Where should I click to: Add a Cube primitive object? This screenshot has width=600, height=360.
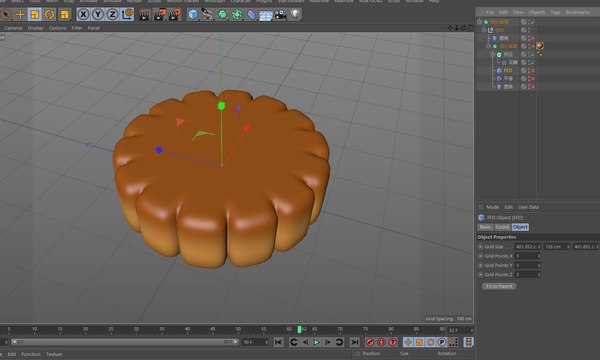193,15
